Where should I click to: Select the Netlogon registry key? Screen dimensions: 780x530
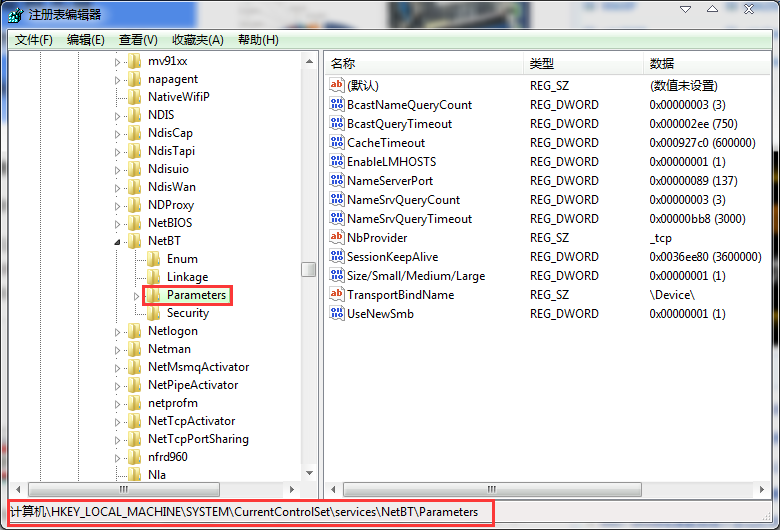point(172,331)
